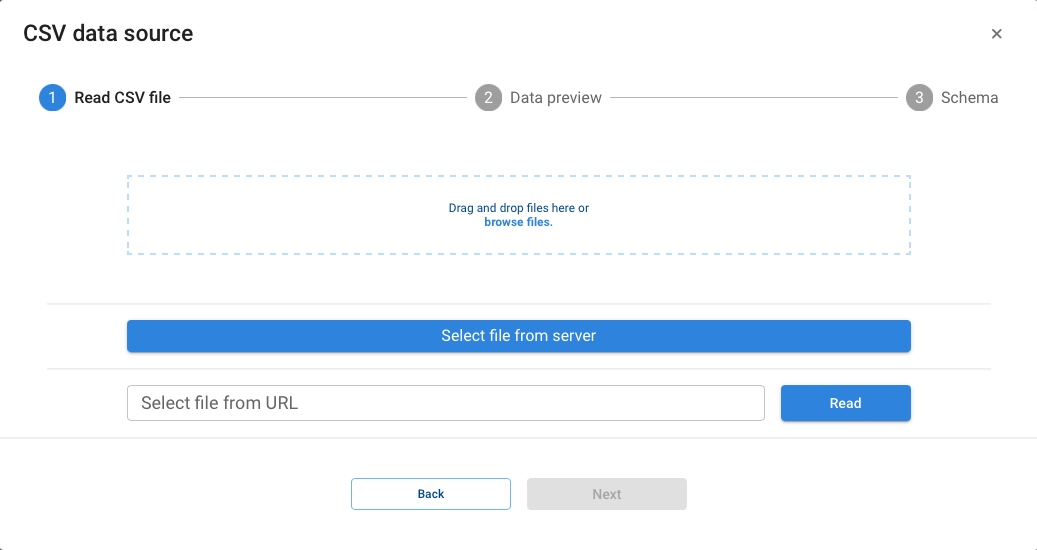Click the step 1 circle icon
The width and height of the screenshot is (1037, 550).
pyautogui.click(x=52, y=98)
